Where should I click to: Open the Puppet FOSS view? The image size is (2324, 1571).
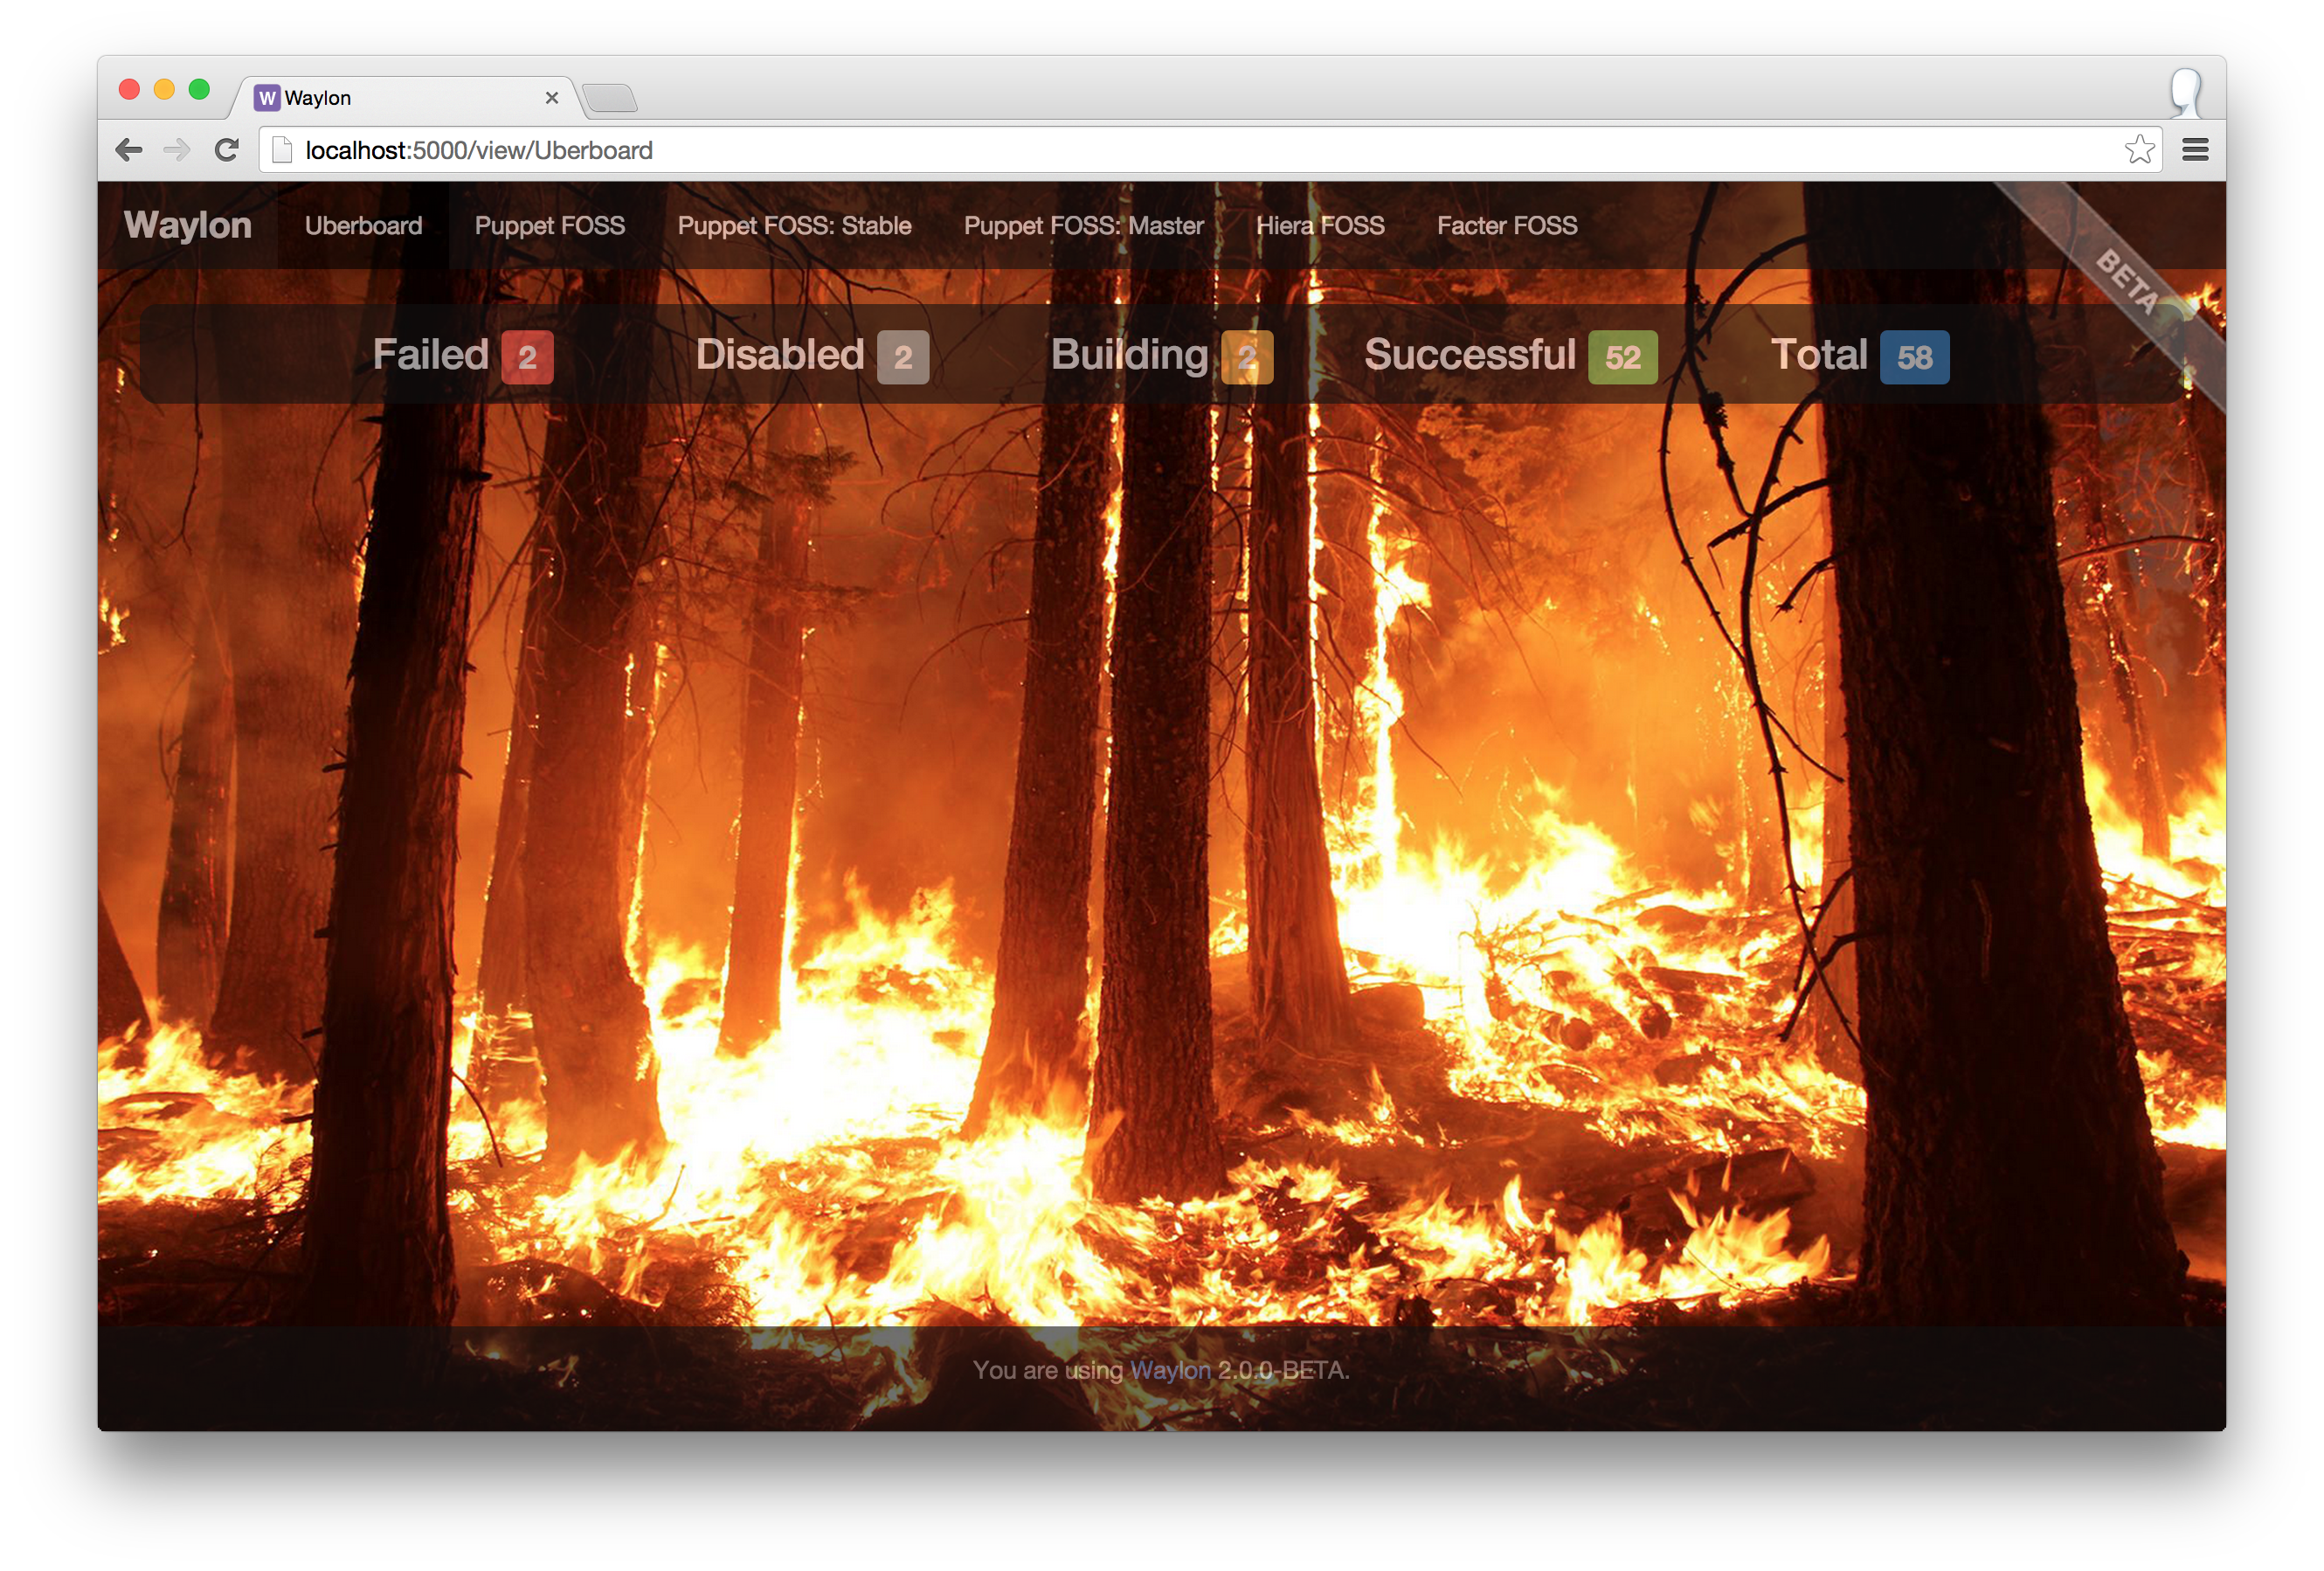[x=549, y=226]
